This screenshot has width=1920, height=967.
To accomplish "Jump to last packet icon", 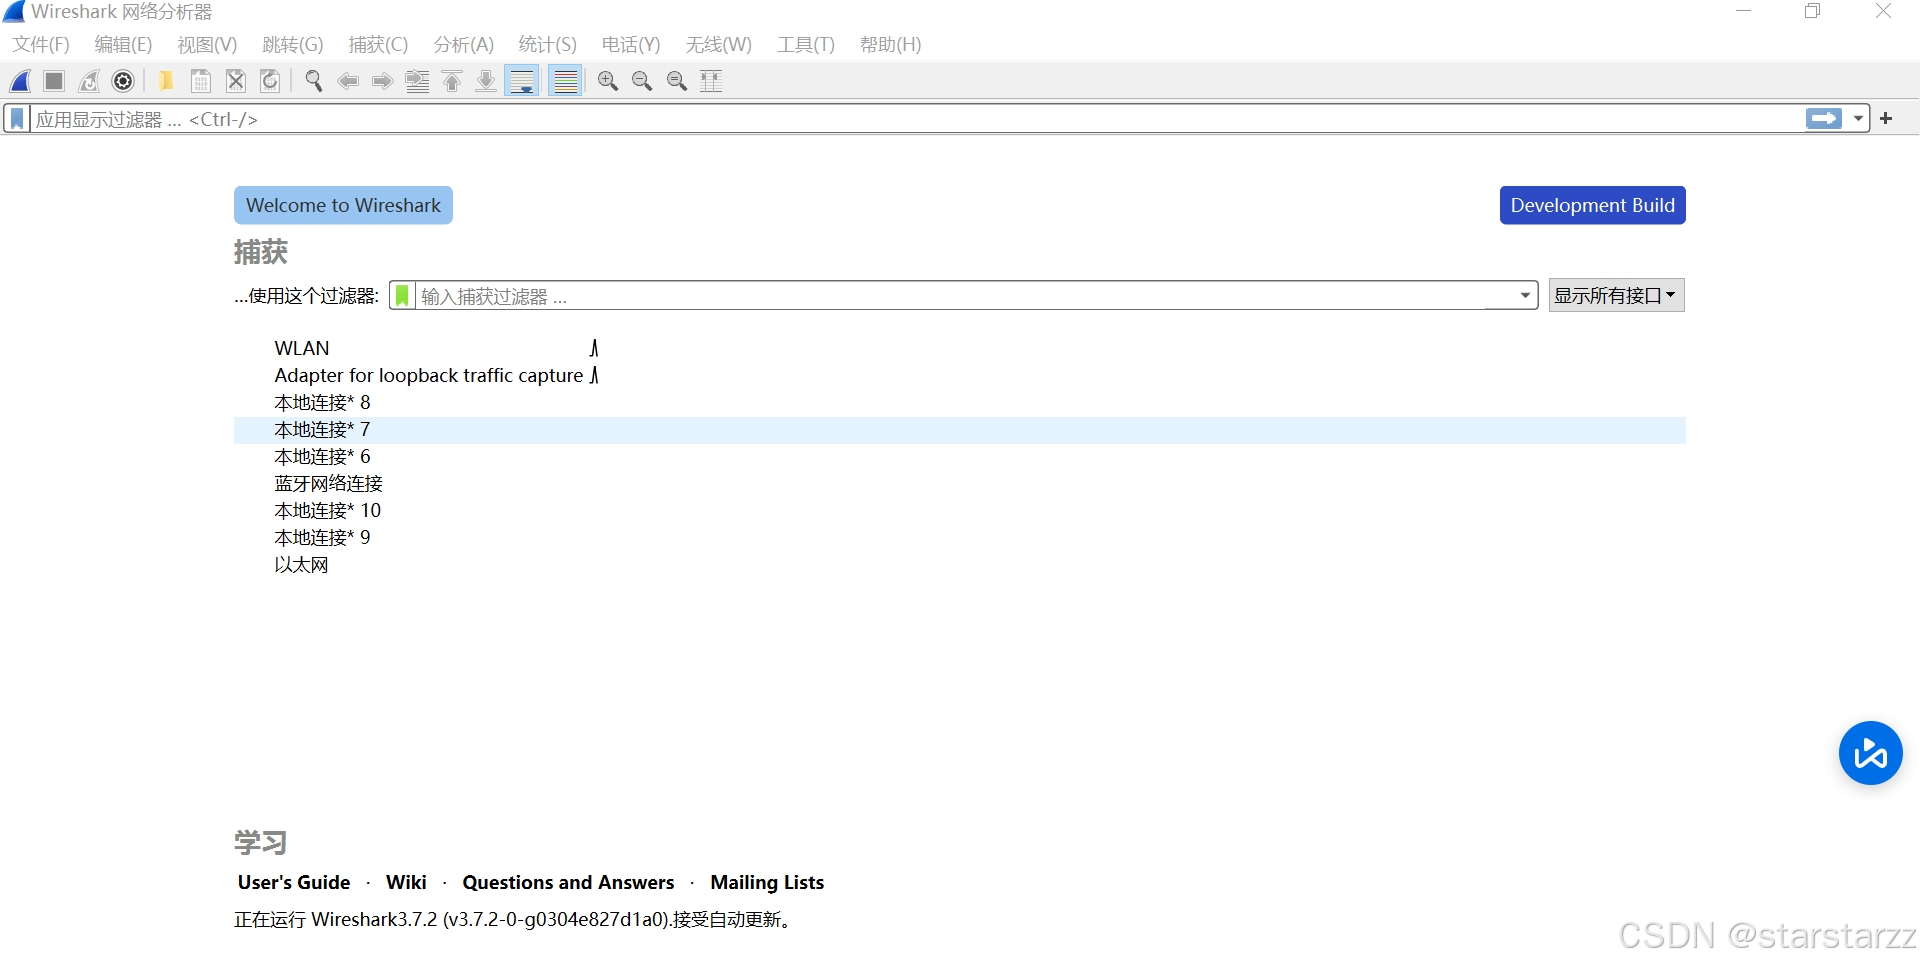I will tap(486, 81).
